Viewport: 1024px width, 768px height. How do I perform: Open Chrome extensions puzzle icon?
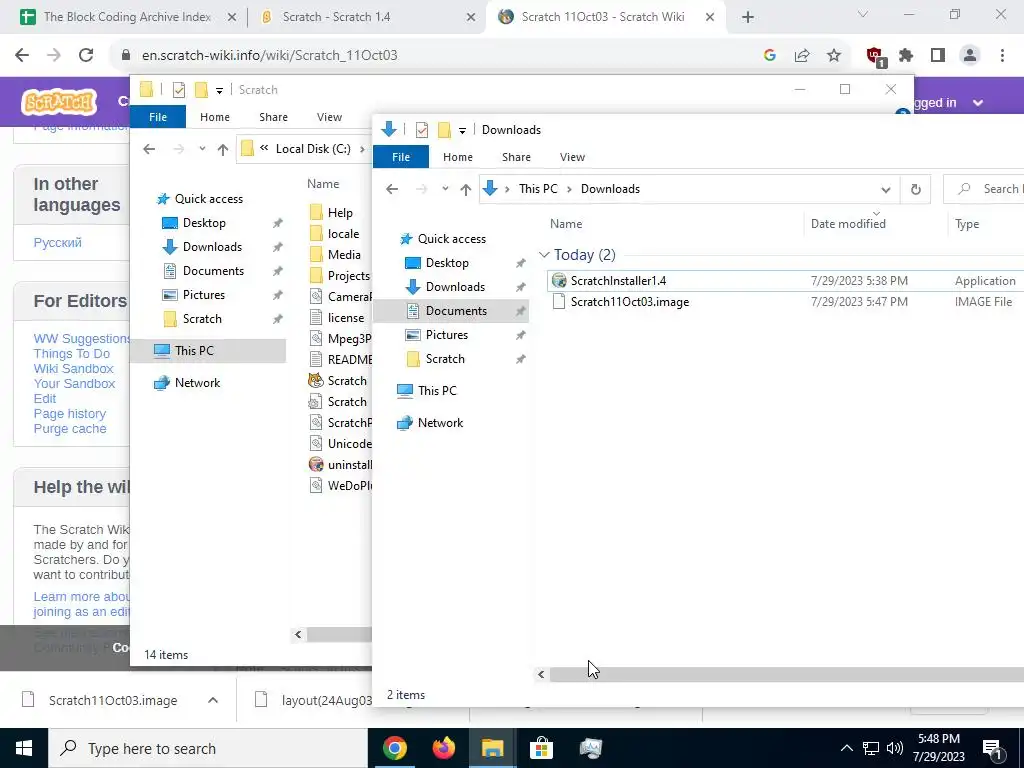pos(906,56)
